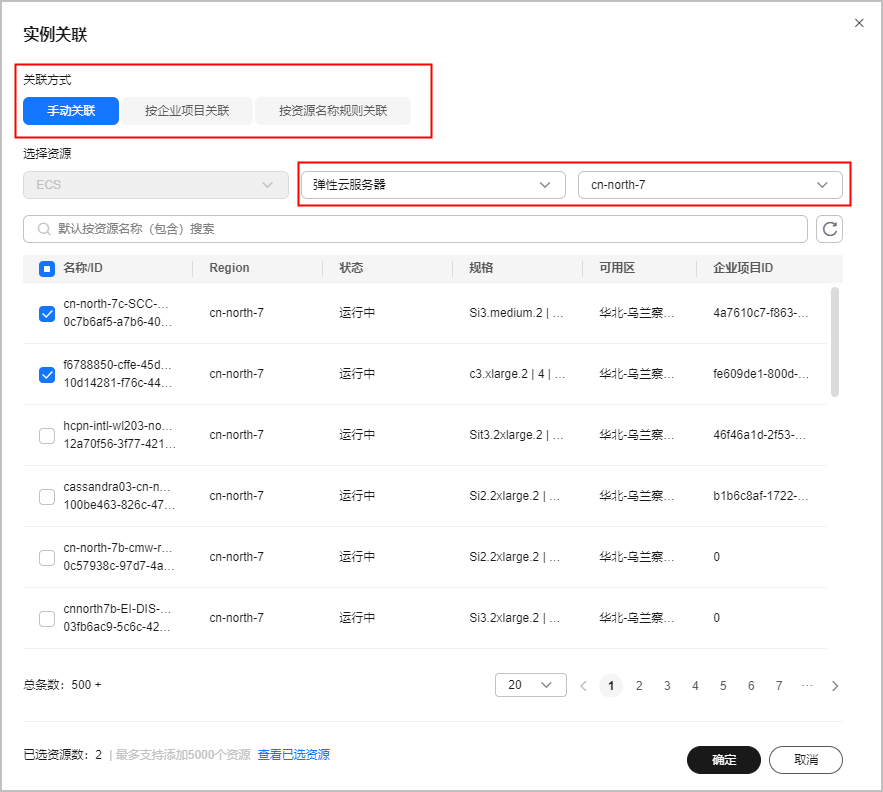Uncheck the f6788850-cffe-45d row checkbox

coord(47,374)
